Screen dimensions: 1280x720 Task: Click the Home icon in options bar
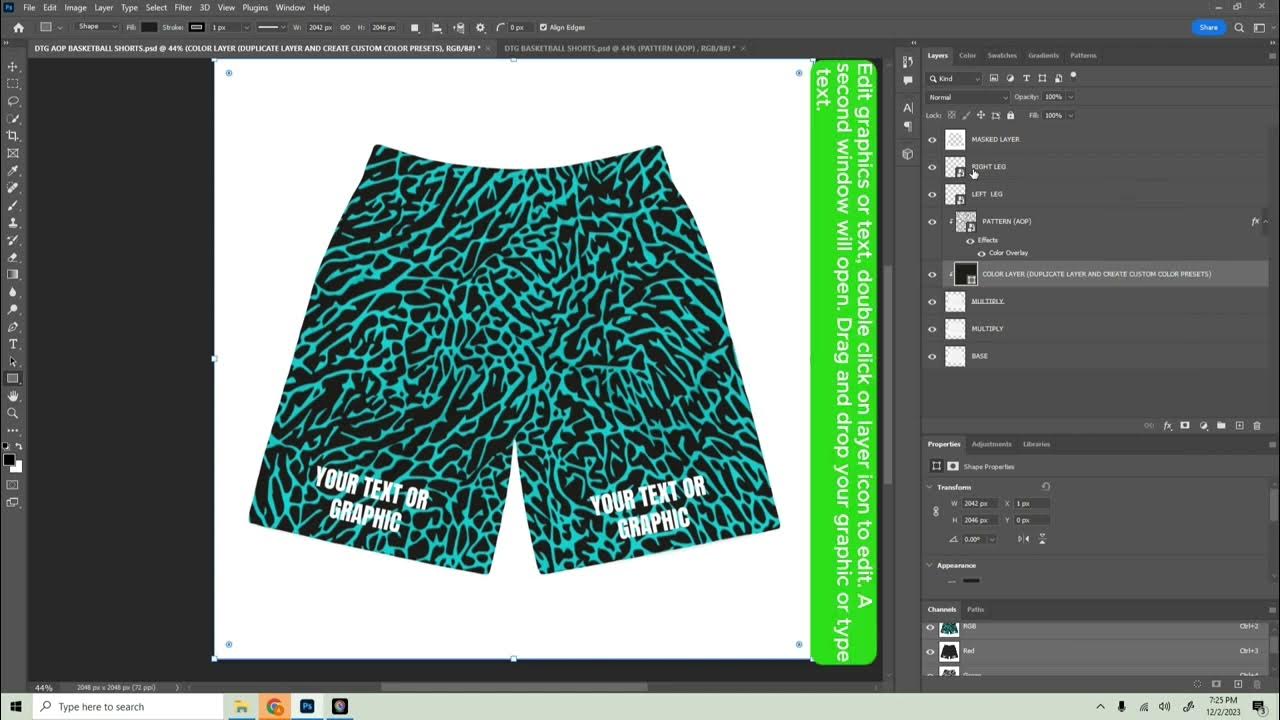pyautogui.click(x=18, y=27)
